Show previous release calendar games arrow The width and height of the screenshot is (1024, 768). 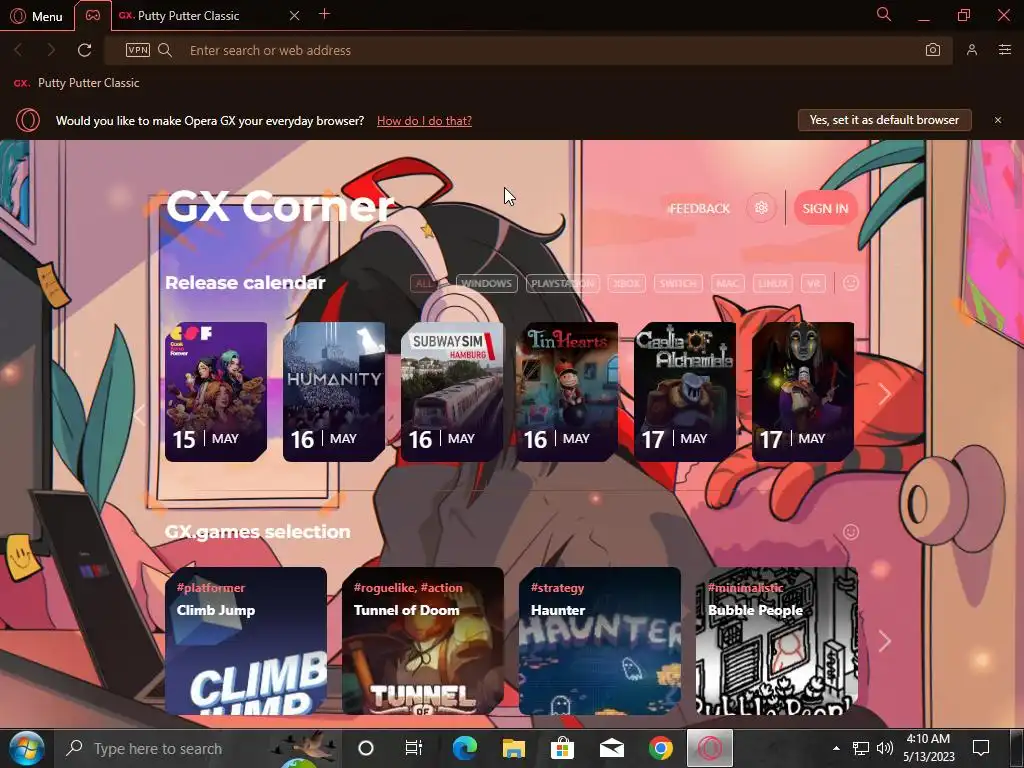click(x=139, y=415)
